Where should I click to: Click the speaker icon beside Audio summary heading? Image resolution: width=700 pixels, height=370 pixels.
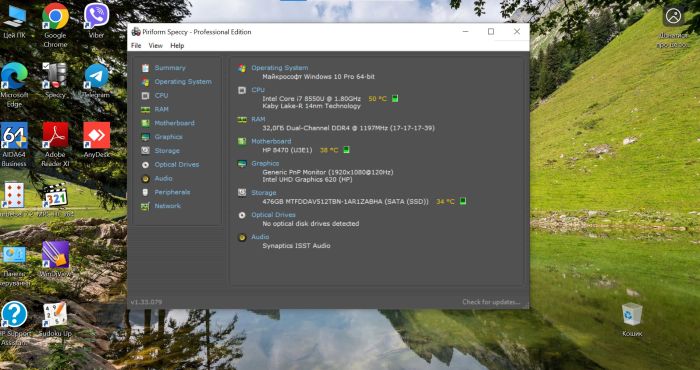pos(242,237)
